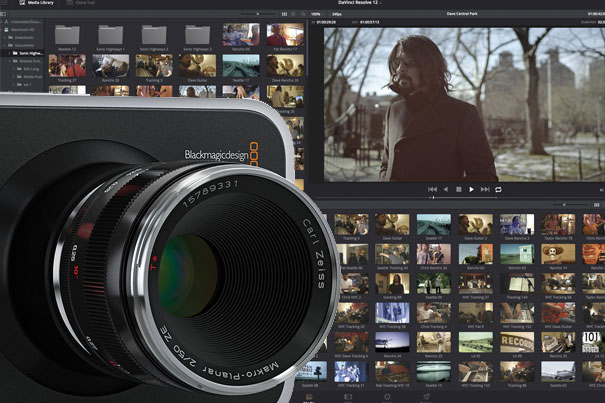Viewport: 605px width, 403px height.
Task: Select Seattle 17 clip in library
Action: coord(241,66)
